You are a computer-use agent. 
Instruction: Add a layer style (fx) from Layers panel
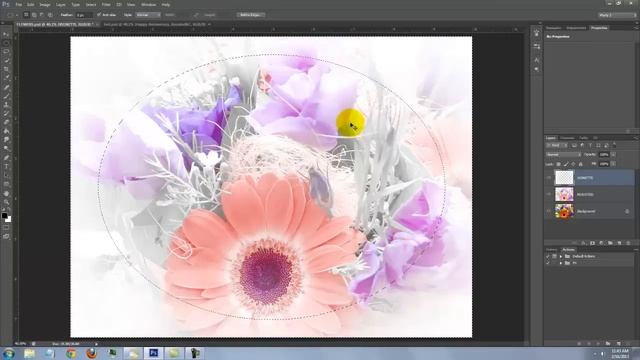[584, 243]
